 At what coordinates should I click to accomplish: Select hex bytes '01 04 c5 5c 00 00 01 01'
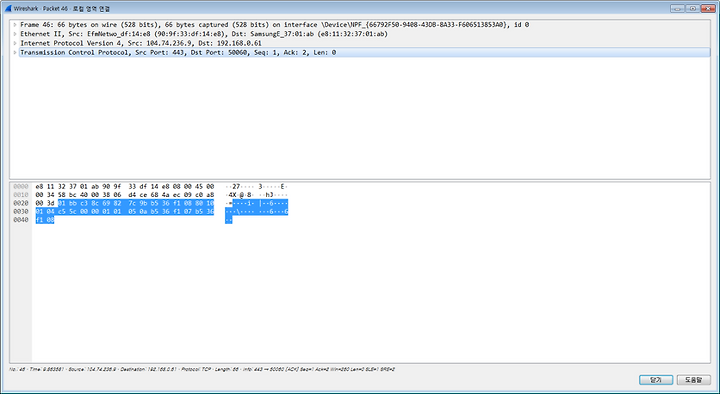(x=78, y=211)
